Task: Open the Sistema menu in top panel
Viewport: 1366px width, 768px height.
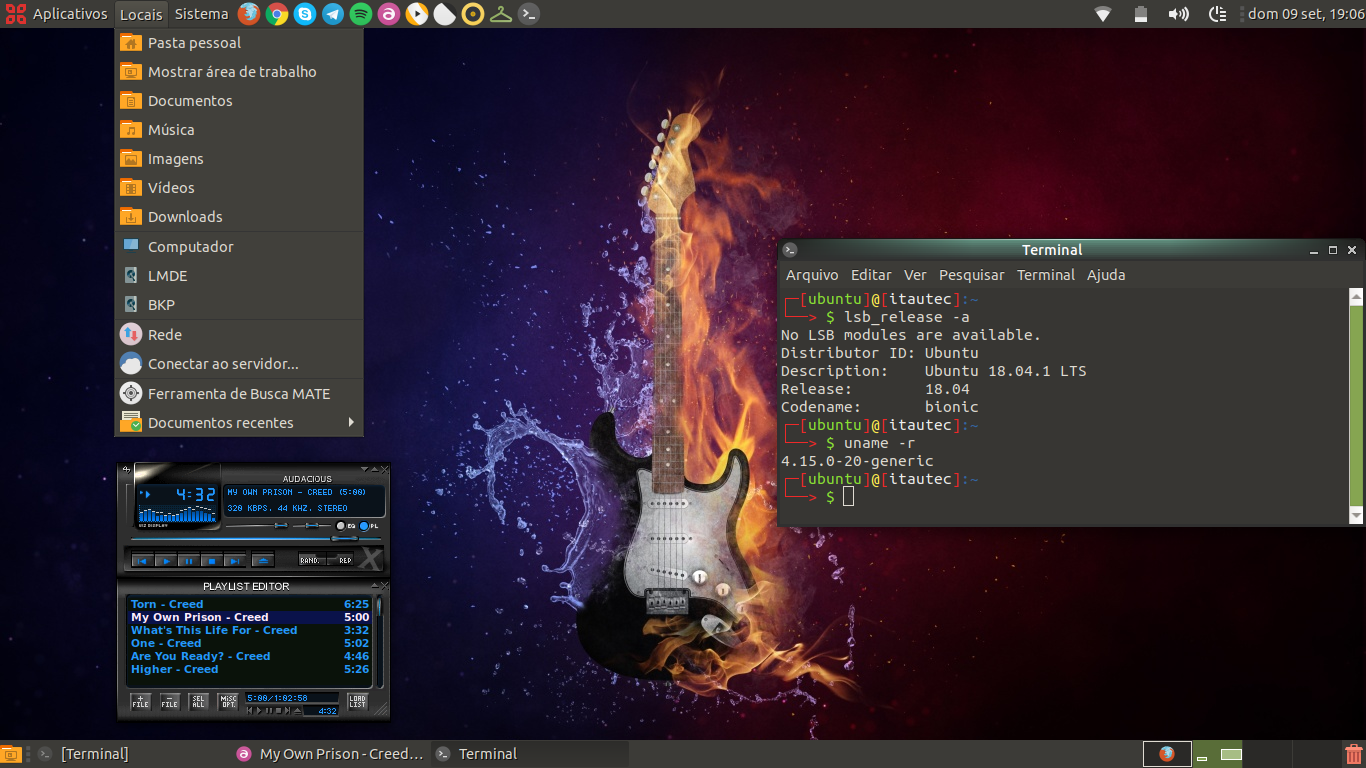Action: tap(201, 14)
